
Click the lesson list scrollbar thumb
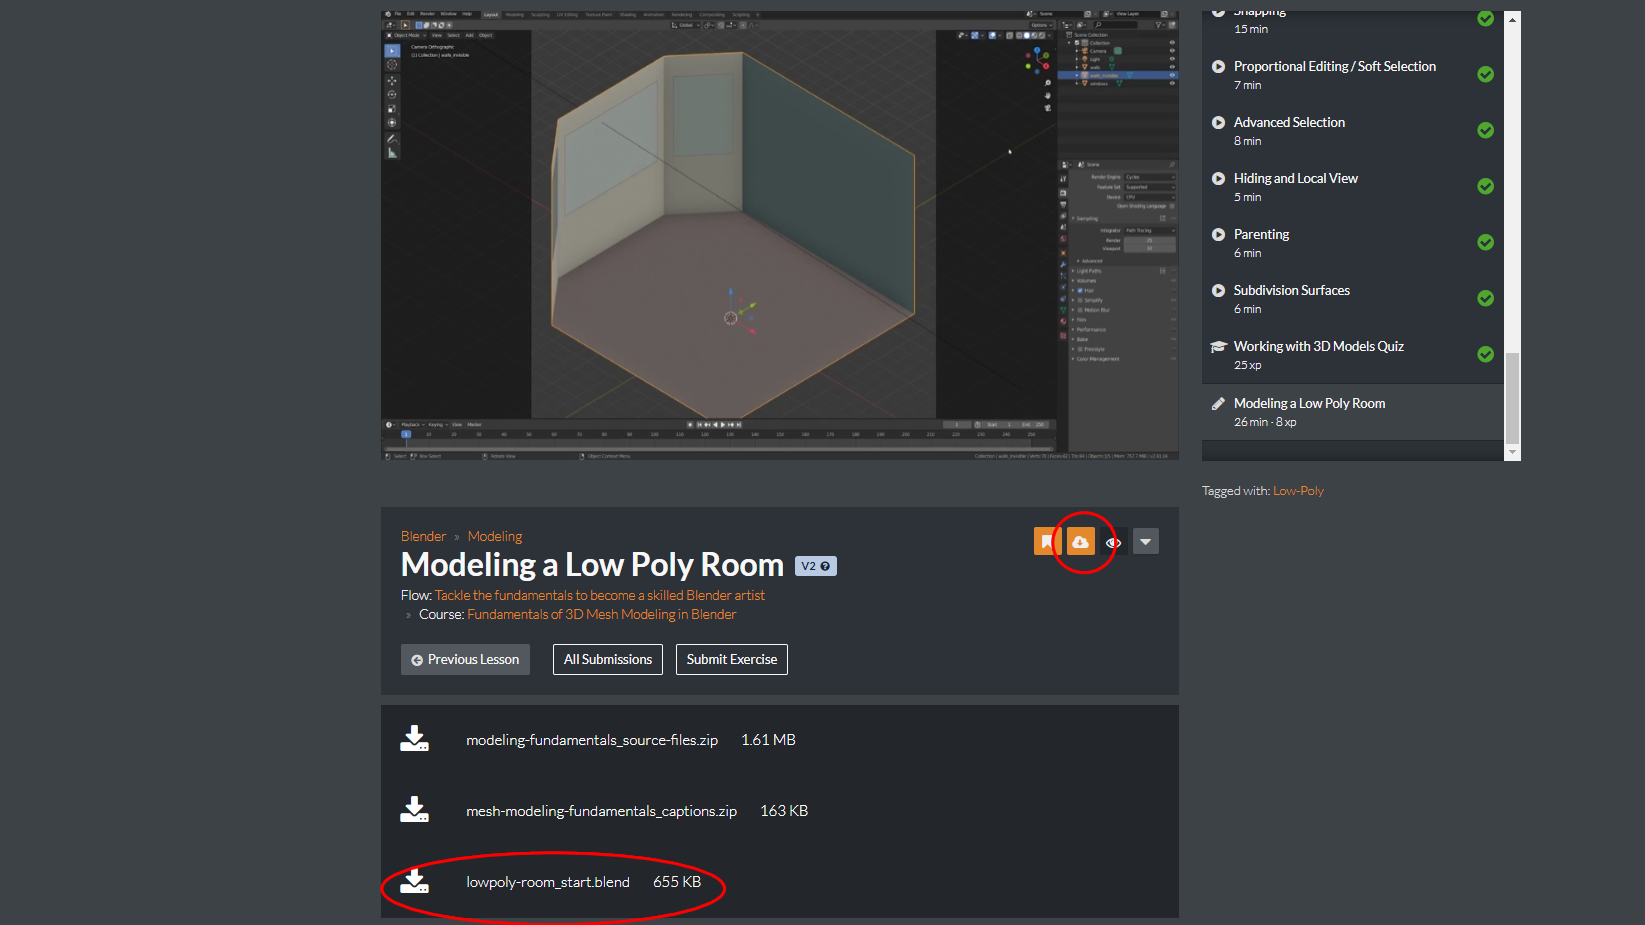pos(1512,398)
